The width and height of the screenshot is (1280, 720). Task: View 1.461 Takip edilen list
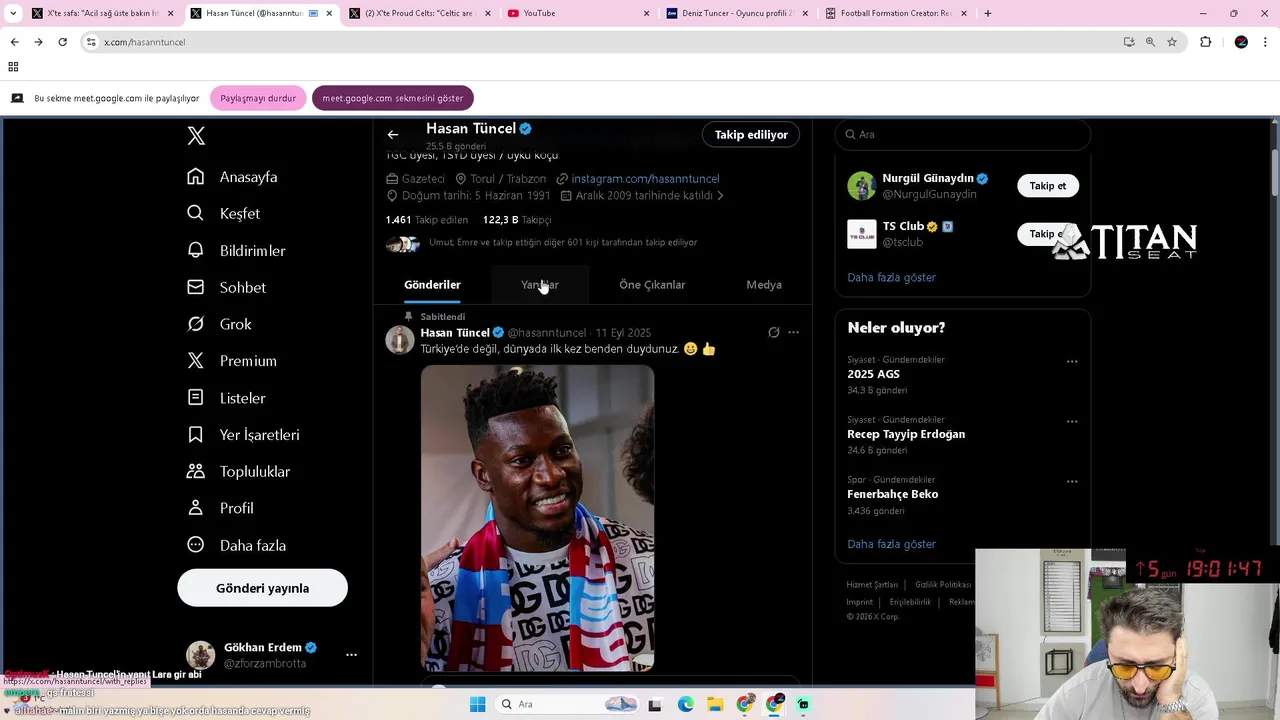(x=426, y=220)
